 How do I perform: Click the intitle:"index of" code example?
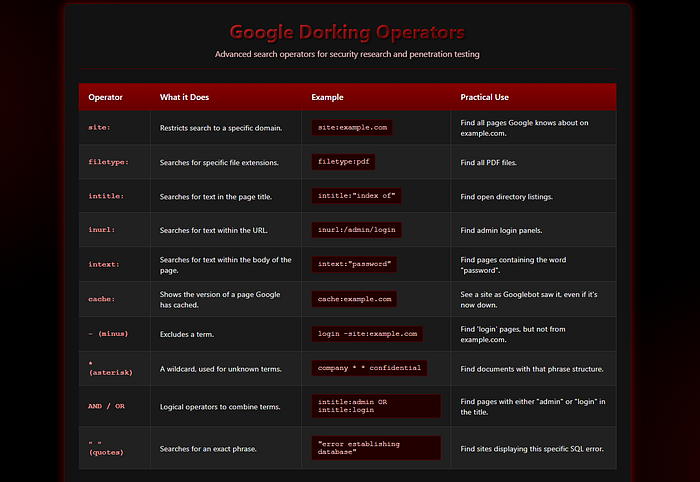coord(356,196)
